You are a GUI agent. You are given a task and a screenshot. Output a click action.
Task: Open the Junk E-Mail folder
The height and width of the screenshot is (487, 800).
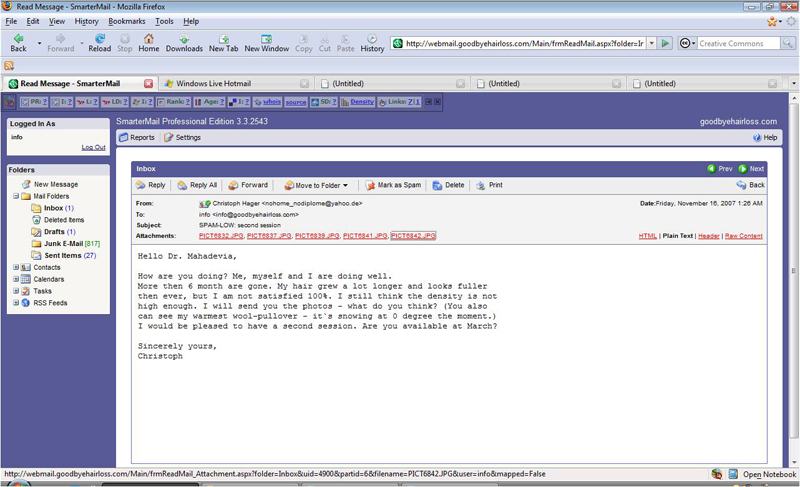tap(63, 244)
